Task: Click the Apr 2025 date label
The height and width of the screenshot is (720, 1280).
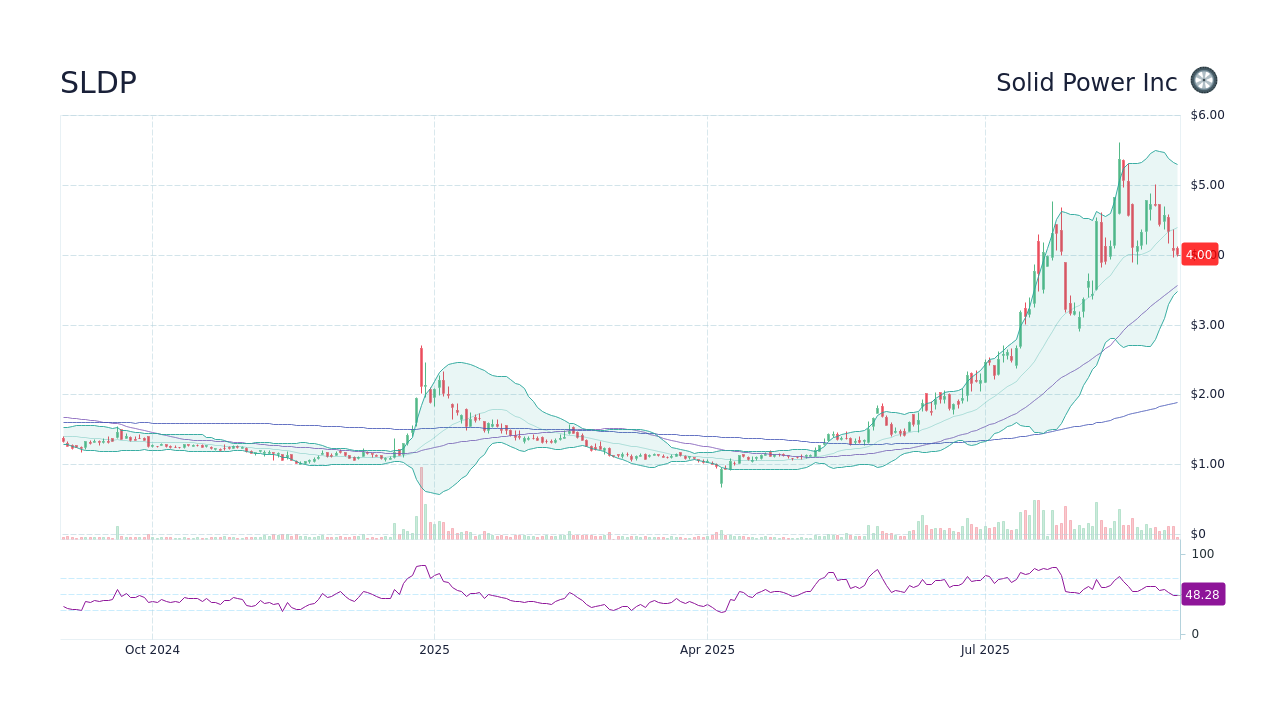Action: click(707, 650)
